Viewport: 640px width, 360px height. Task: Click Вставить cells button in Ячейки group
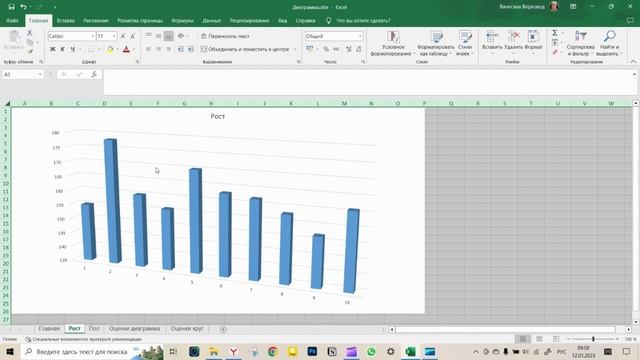tap(492, 42)
